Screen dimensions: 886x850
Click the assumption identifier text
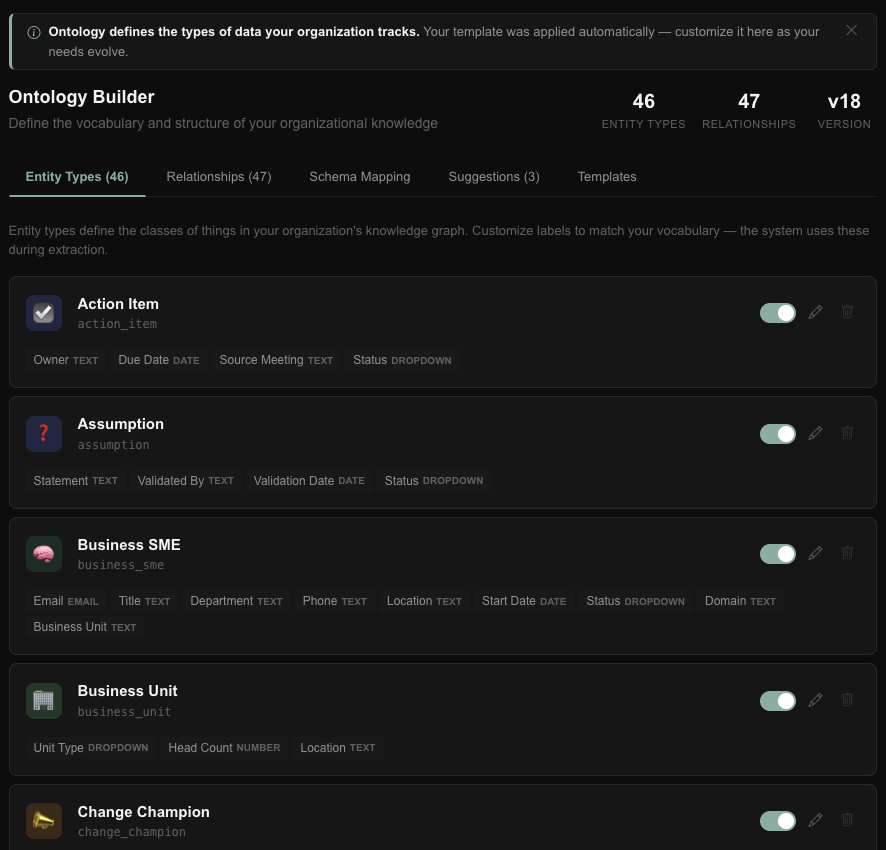click(114, 445)
